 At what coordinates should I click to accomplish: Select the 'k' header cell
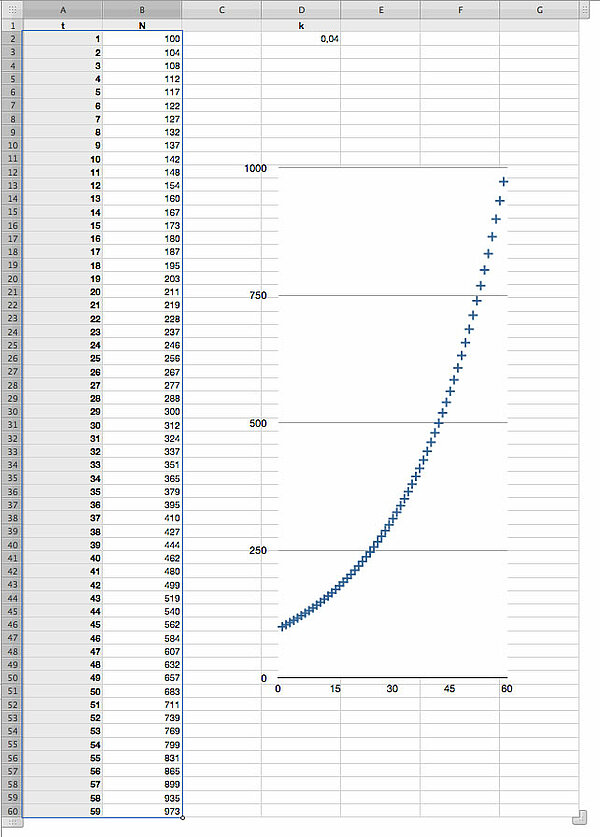click(x=301, y=24)
